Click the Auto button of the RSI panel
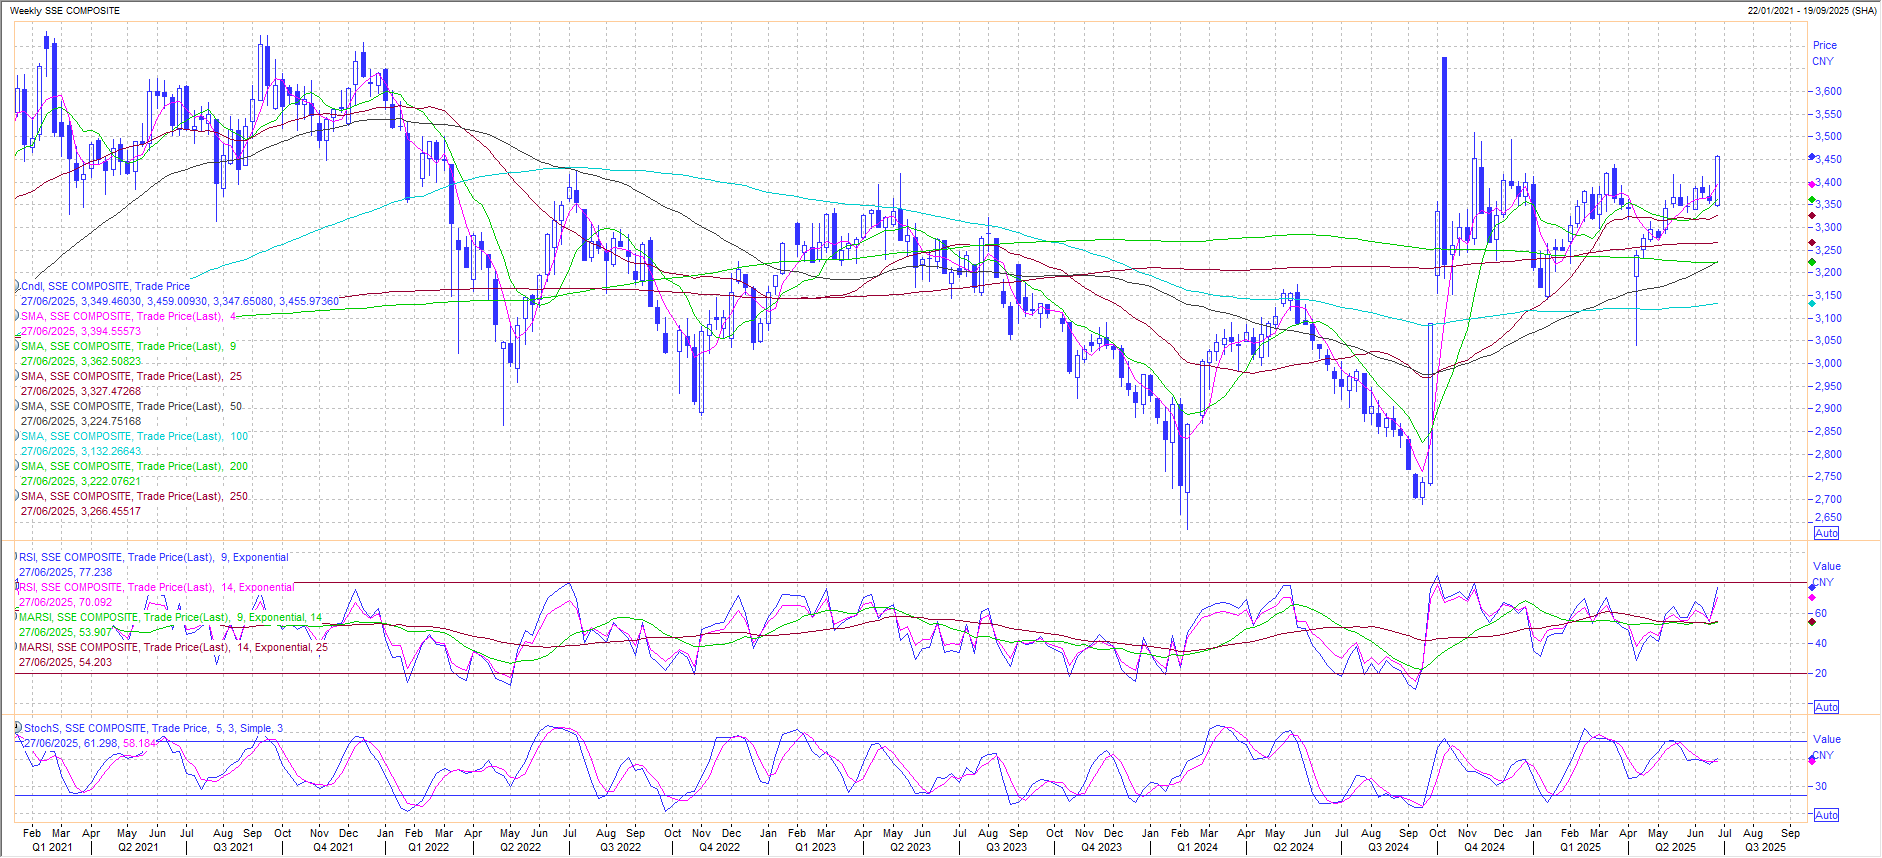The width and height of the screenshot is (1882, 858). click(1826, 707)
